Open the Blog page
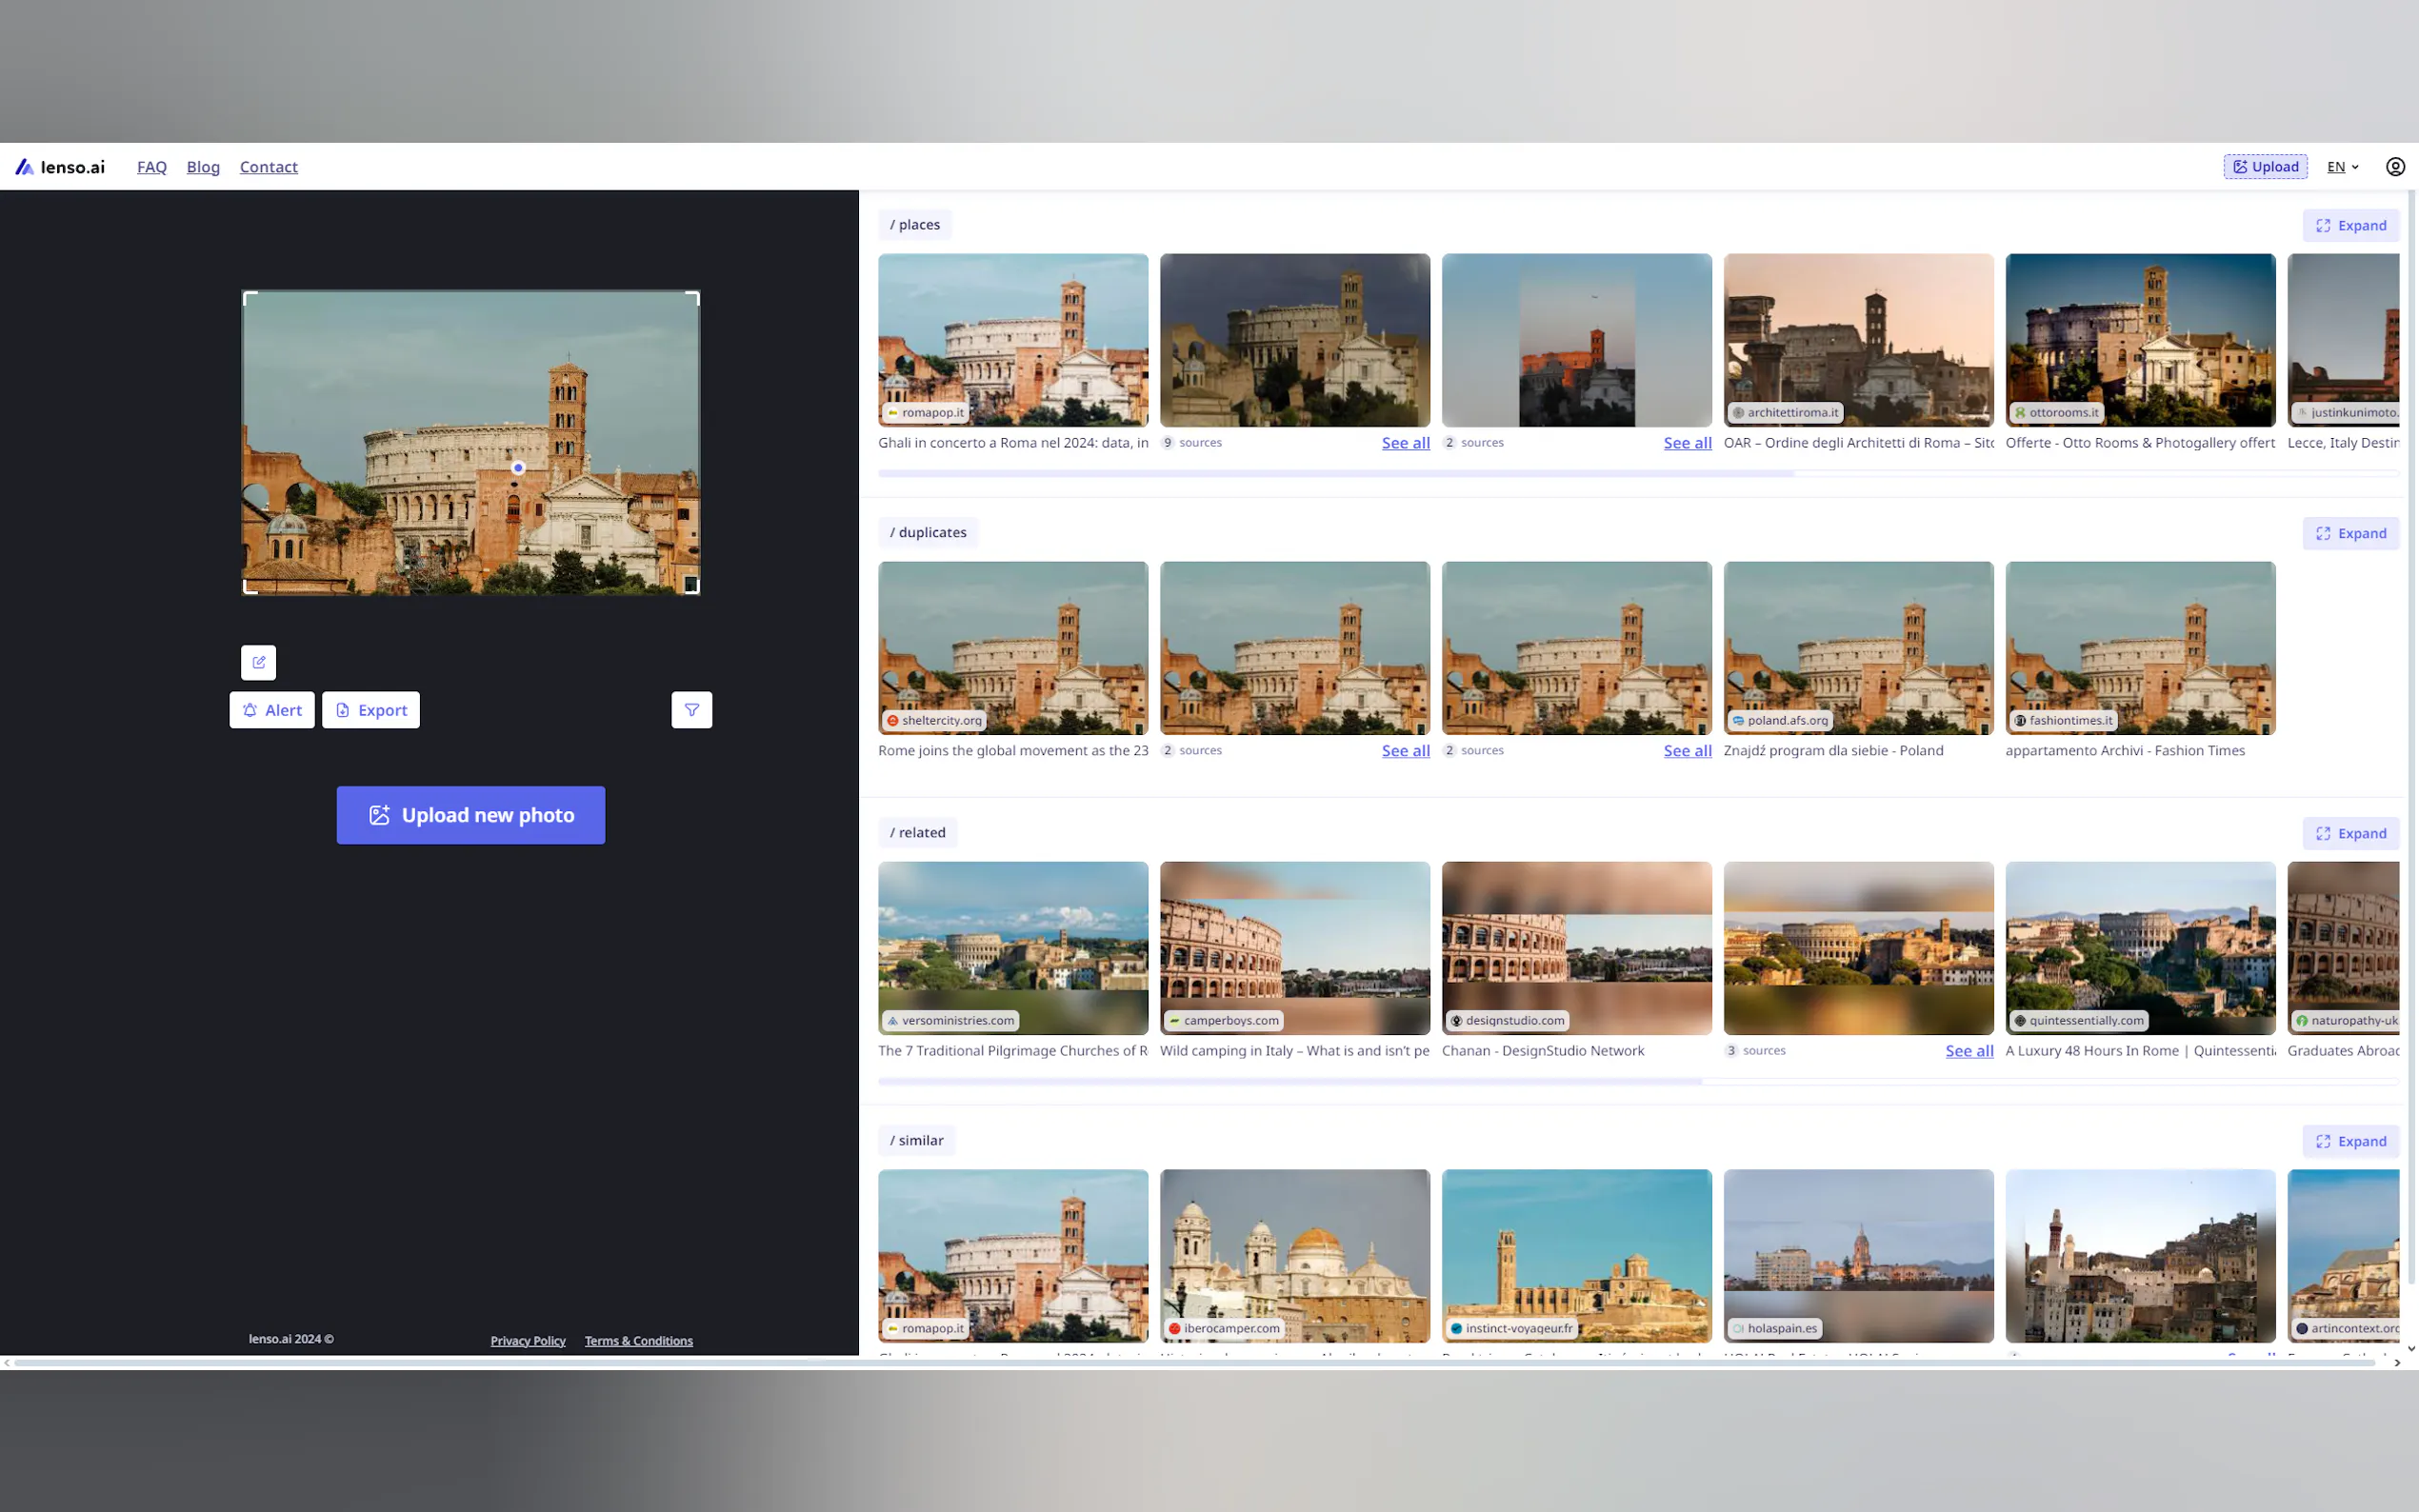The height and width of the screenshot is (1512, 2419). coord(203,167)
